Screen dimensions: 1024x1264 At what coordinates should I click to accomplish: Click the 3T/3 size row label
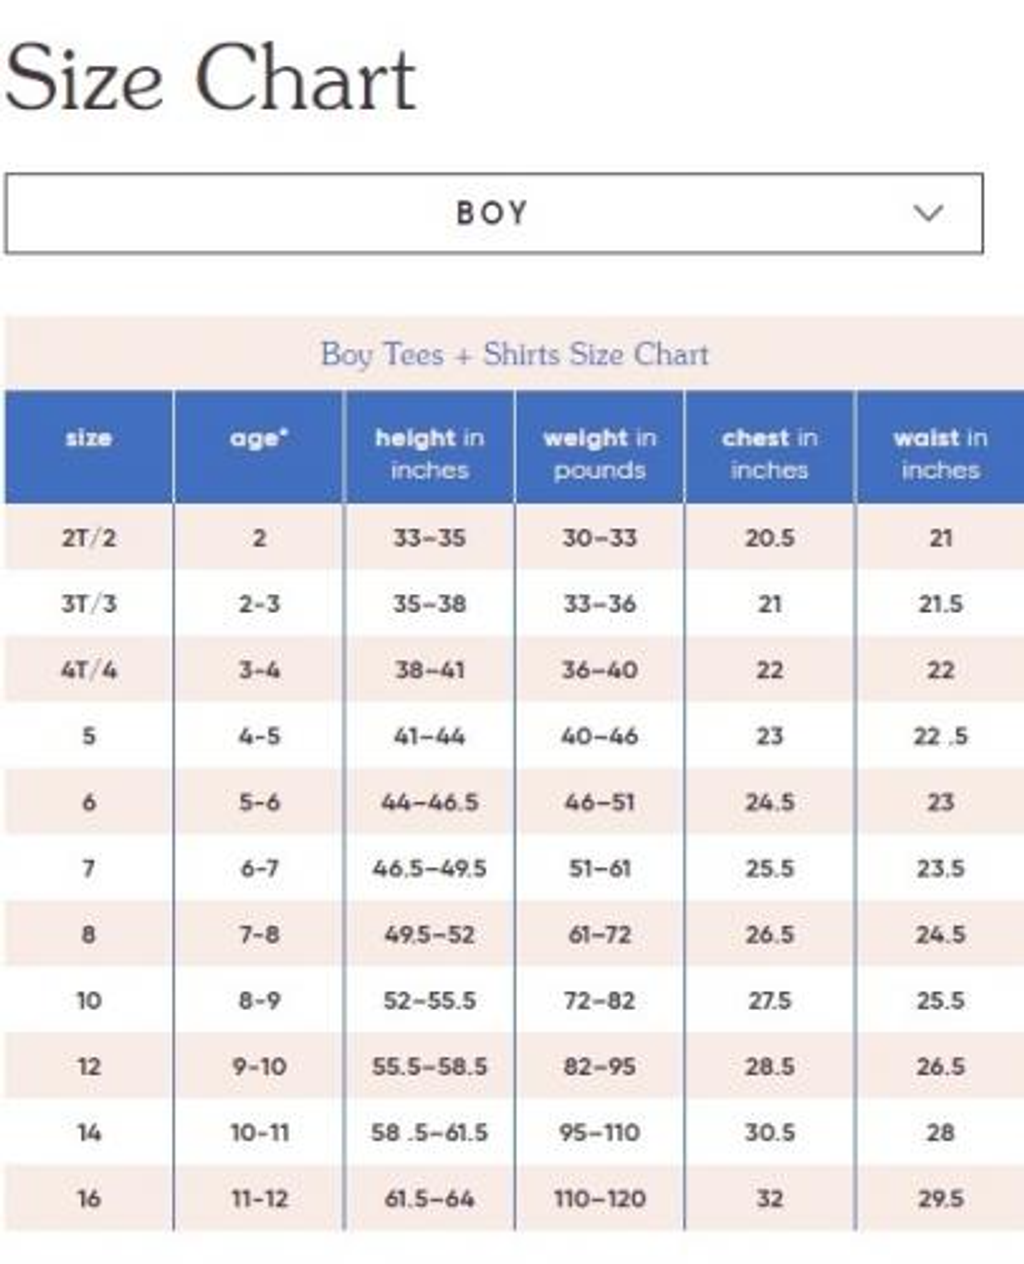(88, 604)
